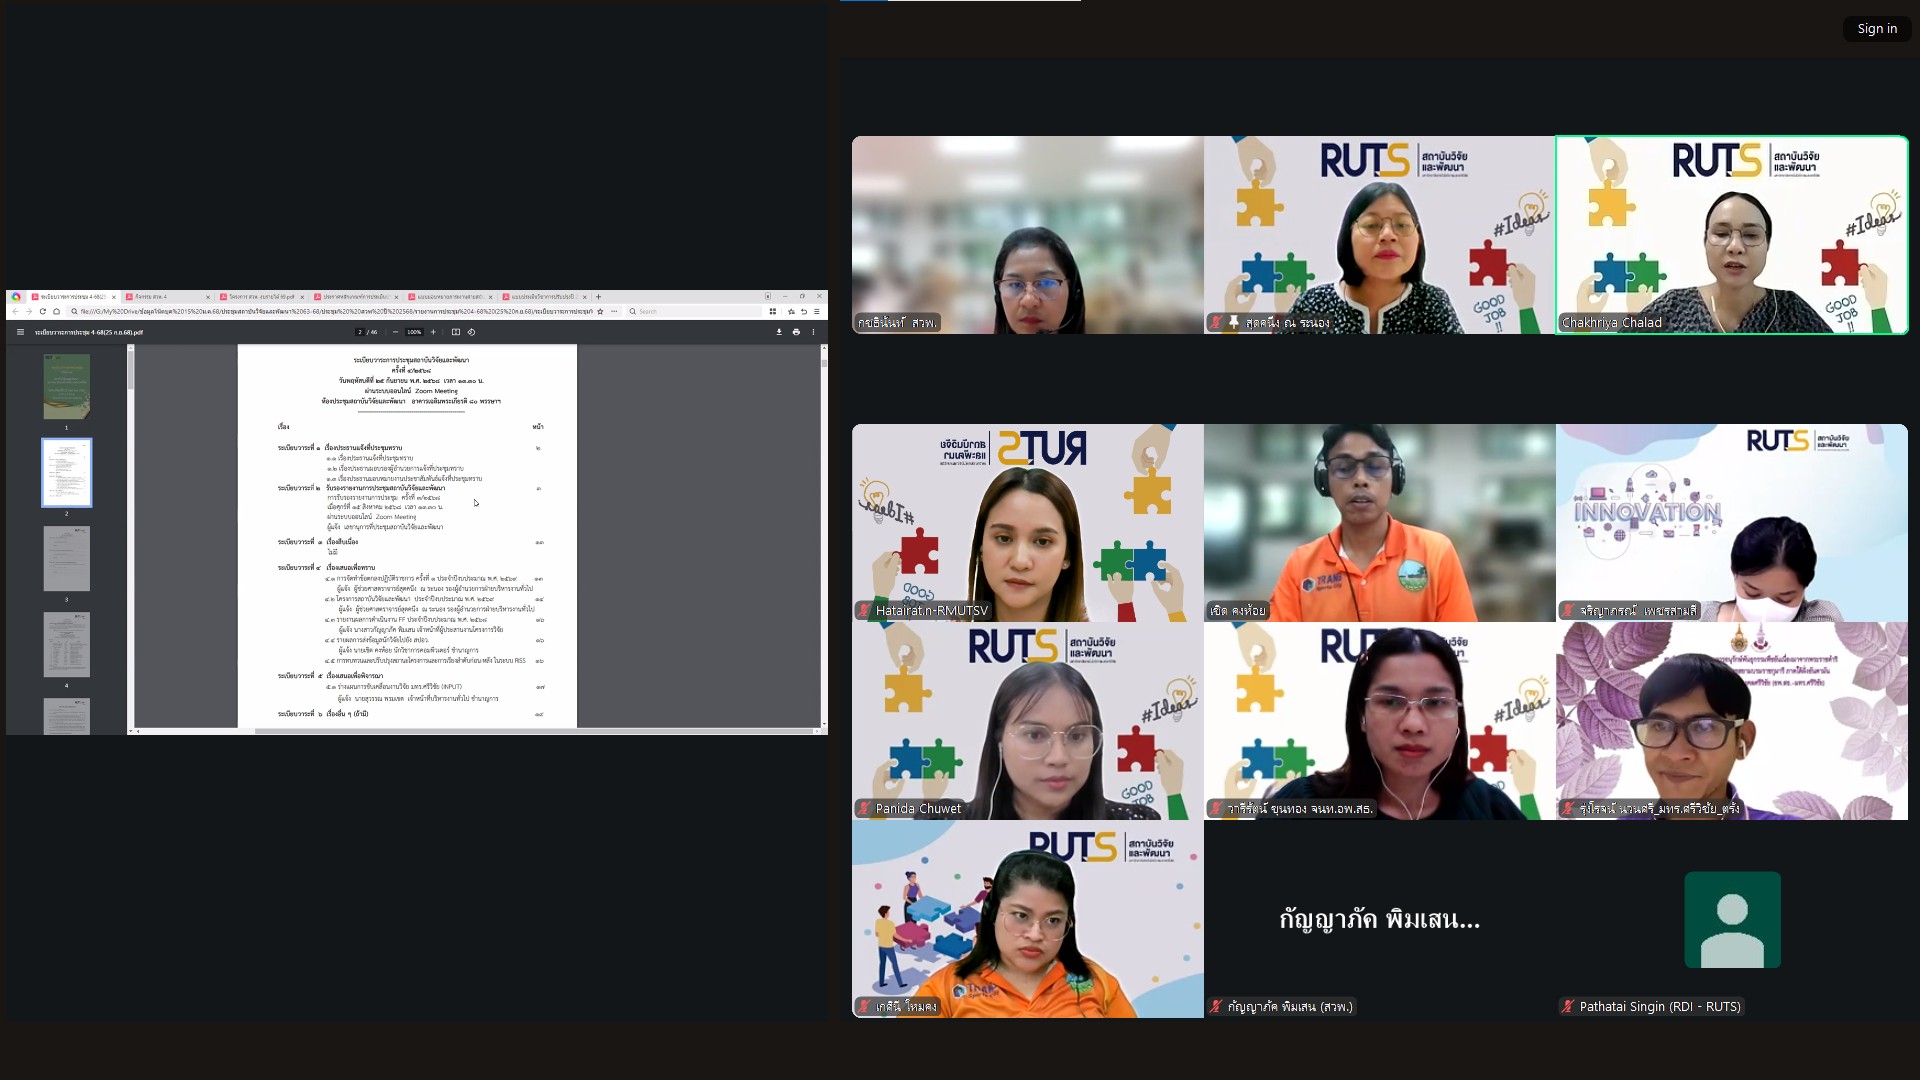Open the address bar three-dot options
This screenshot has height=1080, width=1920.
pos(614,311)
